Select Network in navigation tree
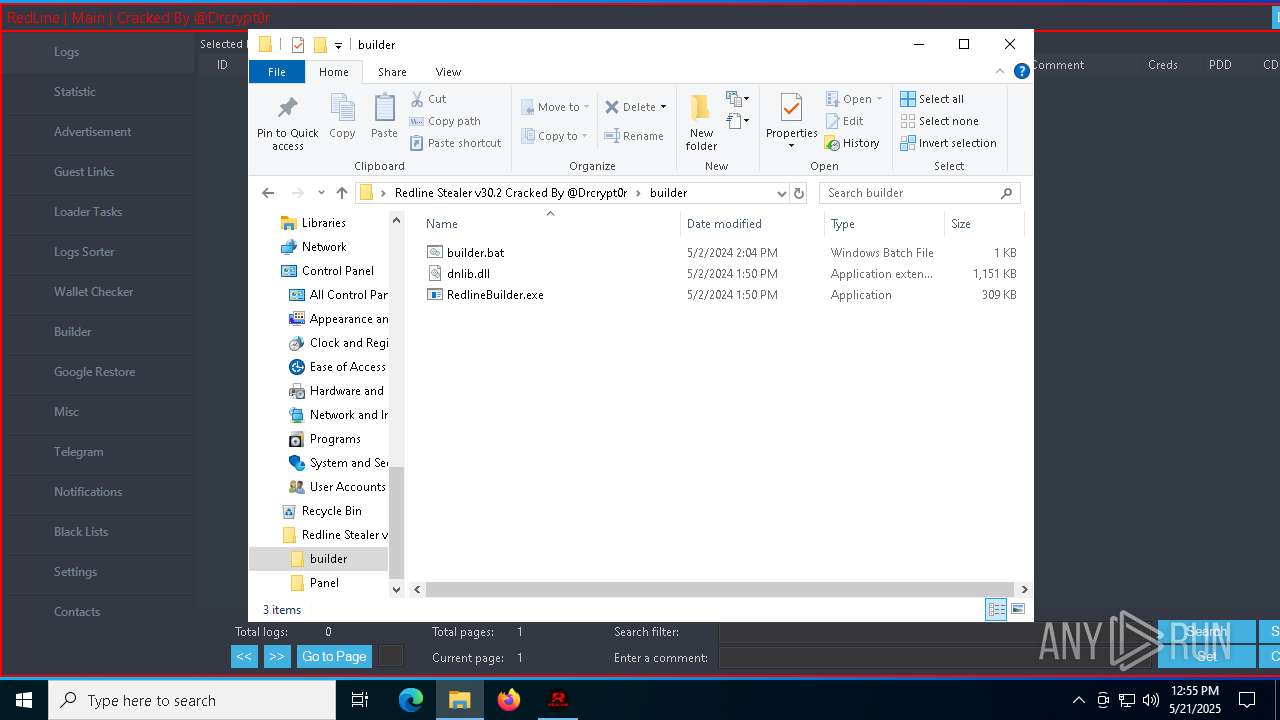The width and height of the screenshot is (1280, 720). click(324, 247)
